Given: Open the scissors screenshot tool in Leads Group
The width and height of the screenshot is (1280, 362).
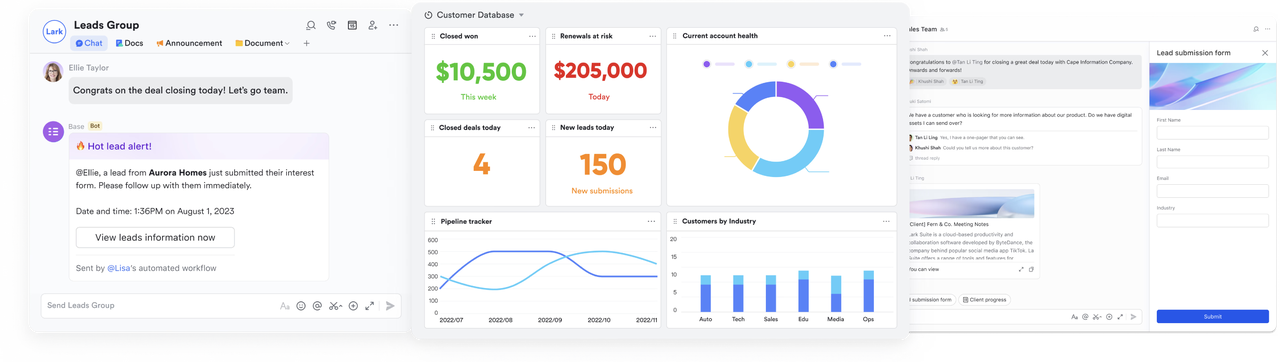Looking at the screenshot, I should [335, 306].
